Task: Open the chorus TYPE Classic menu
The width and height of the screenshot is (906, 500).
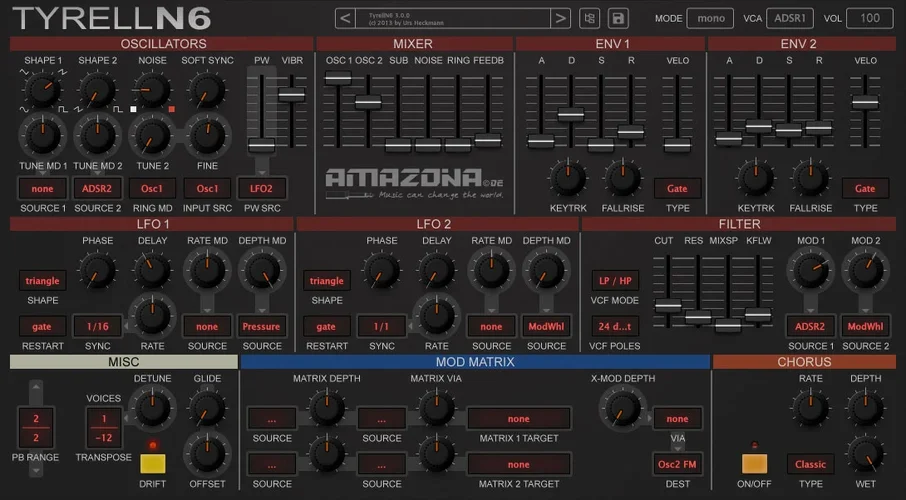Action: [810, 464]
